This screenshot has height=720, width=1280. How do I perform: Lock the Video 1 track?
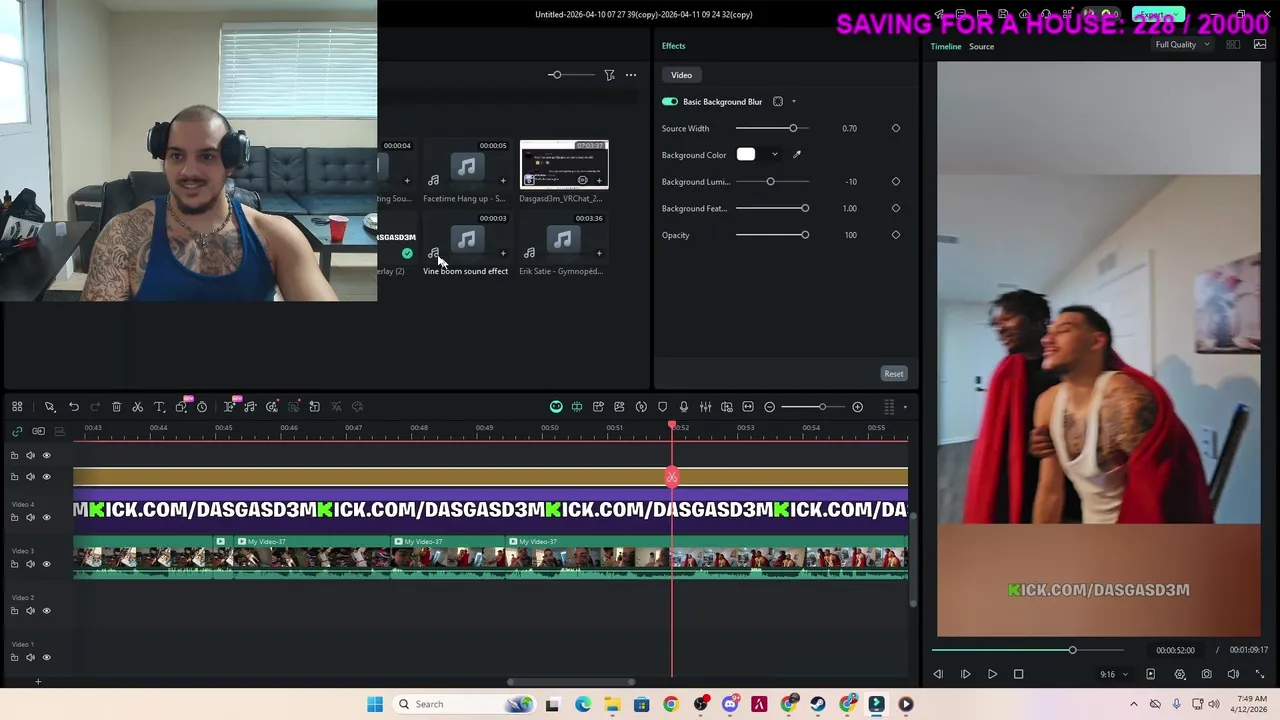click(x=14, y=657)
